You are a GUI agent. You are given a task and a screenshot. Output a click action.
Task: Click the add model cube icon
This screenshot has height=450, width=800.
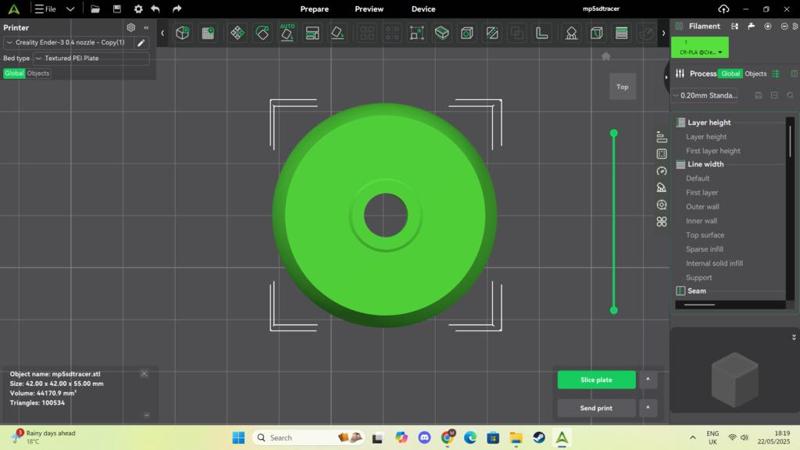click(183, 33)
